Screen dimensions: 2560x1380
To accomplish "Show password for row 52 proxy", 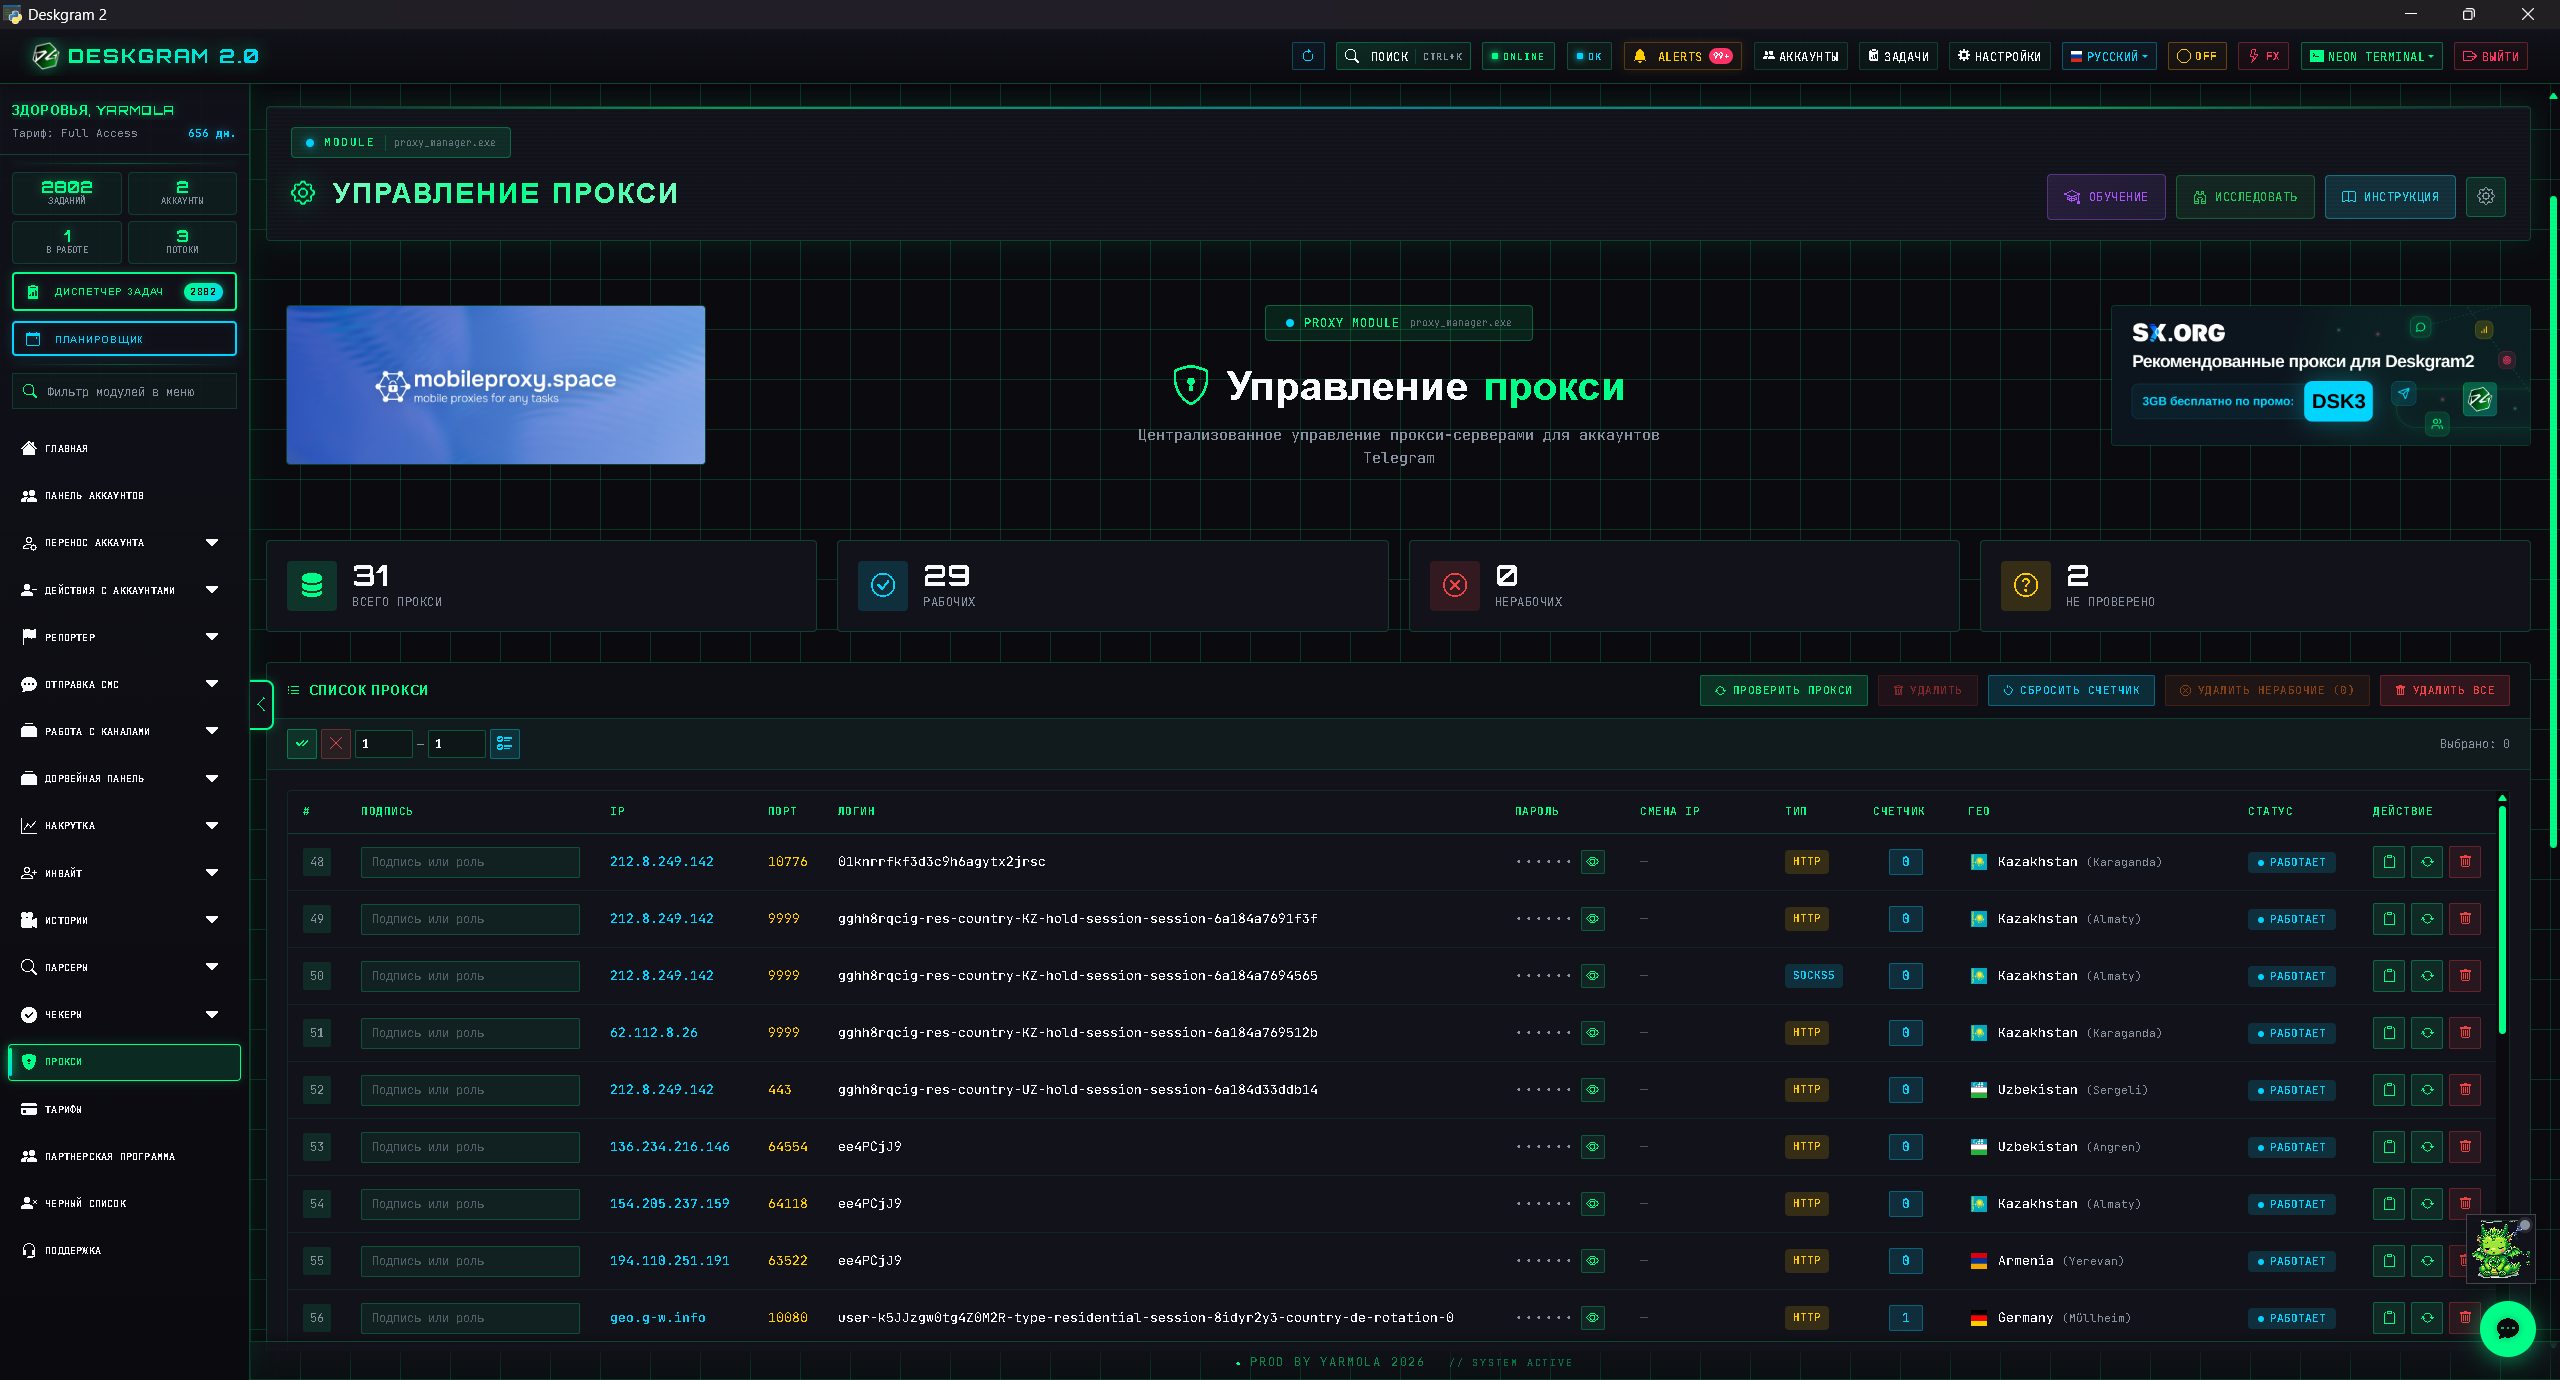I will (x=1593, y=1089).
